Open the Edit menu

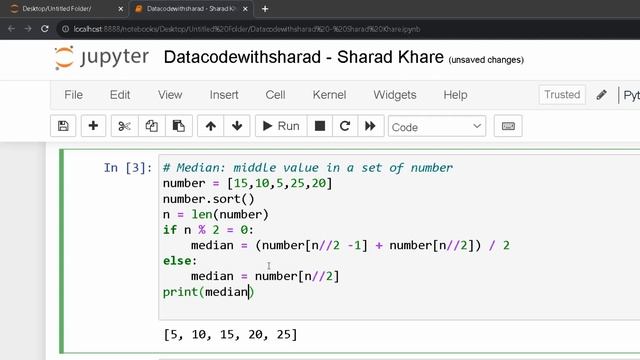pyautogui.click(x=120, y=95)
